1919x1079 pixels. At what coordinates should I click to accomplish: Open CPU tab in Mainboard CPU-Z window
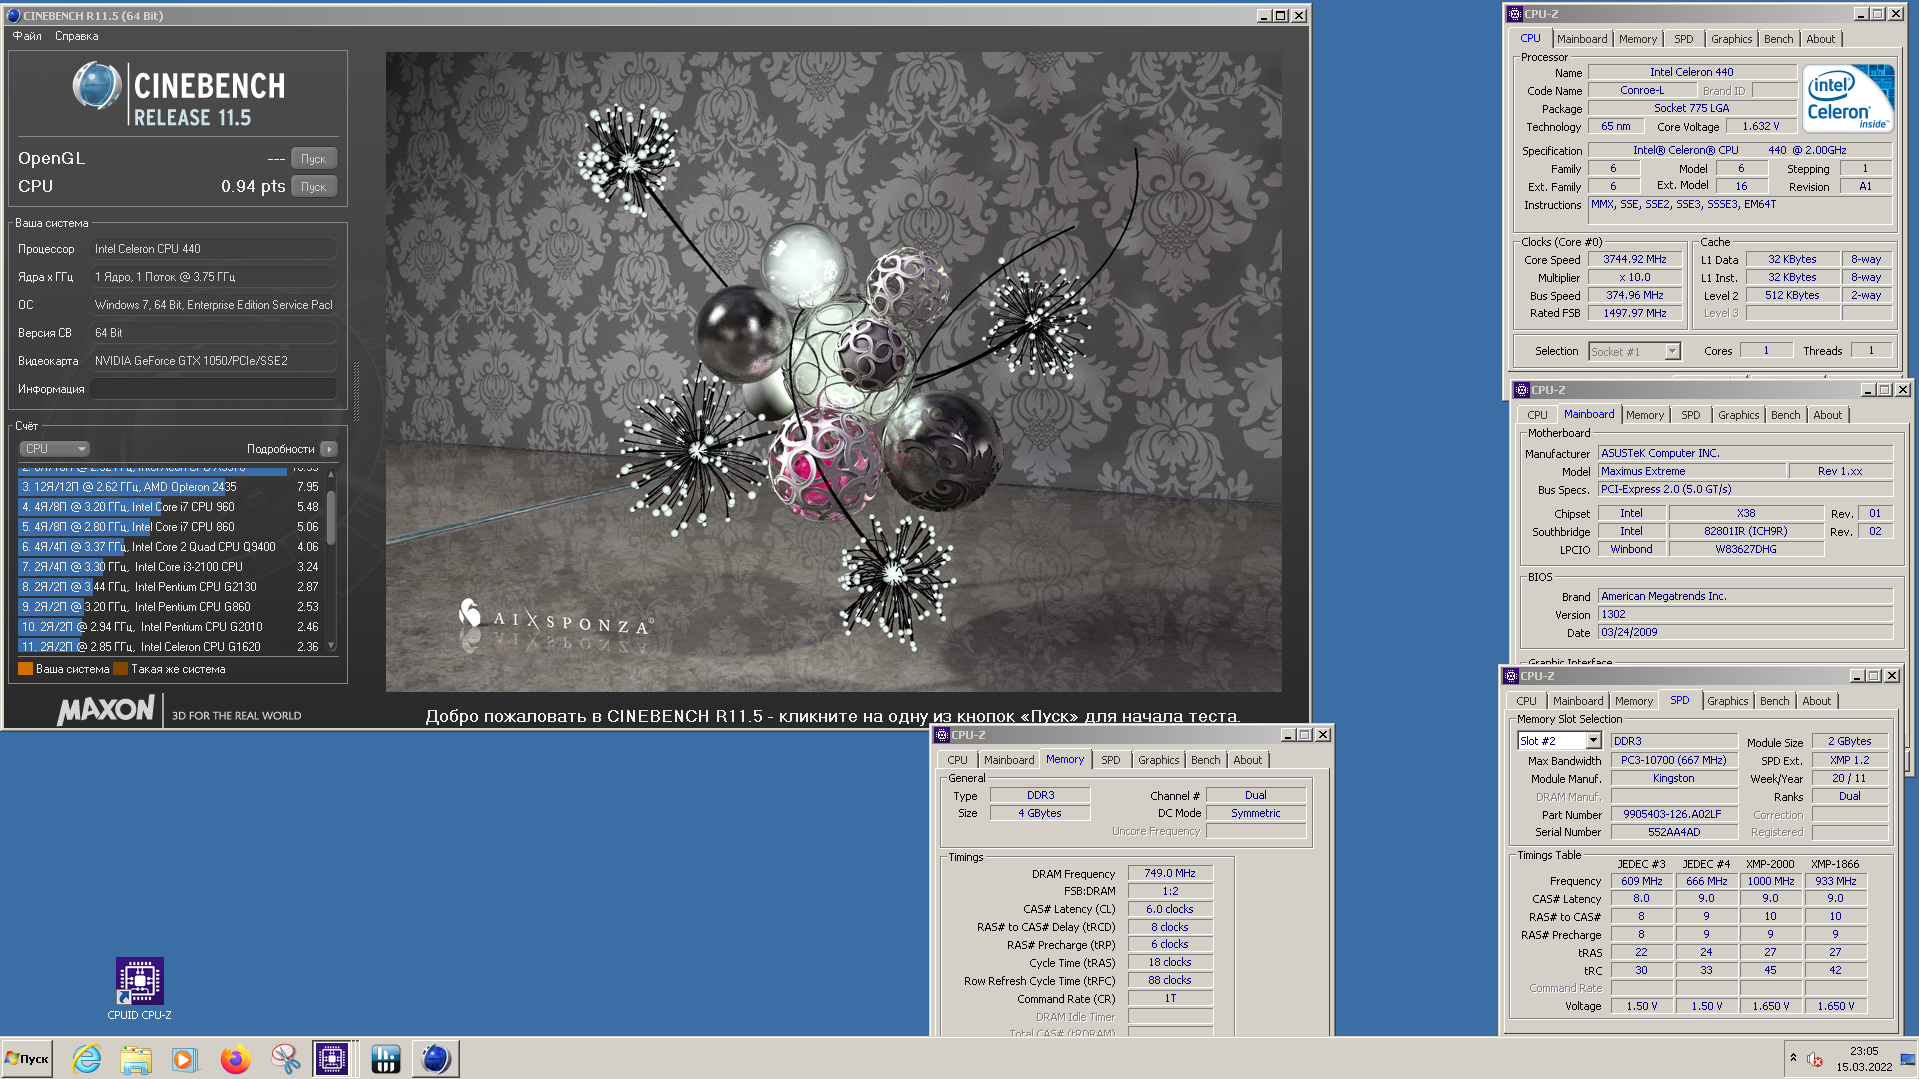[x=1537, y=415]
